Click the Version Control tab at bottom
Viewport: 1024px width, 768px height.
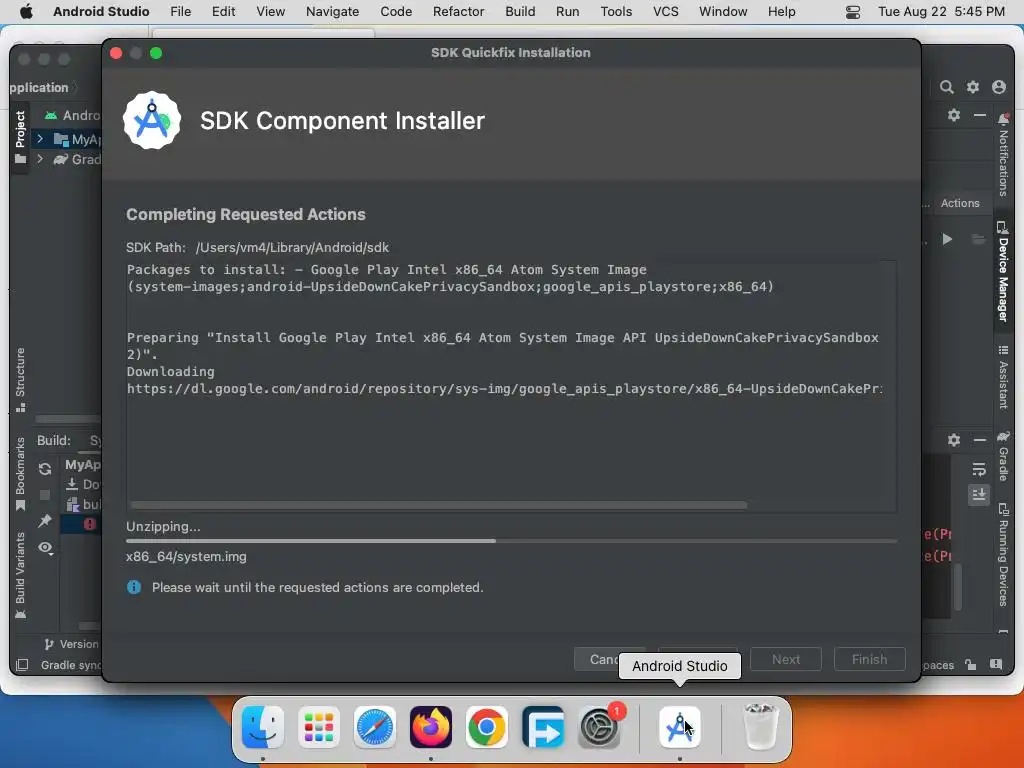click(x=72, y=644)
